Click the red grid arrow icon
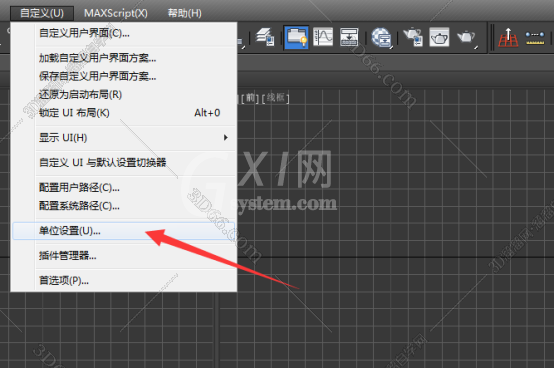 click(x=508, y=37)
